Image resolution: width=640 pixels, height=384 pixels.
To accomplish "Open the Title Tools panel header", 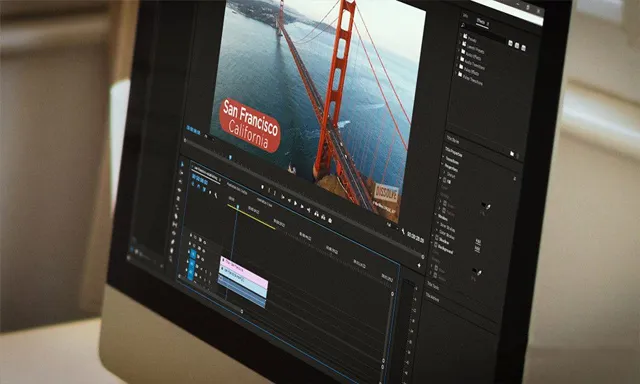I will click(433, 285).
